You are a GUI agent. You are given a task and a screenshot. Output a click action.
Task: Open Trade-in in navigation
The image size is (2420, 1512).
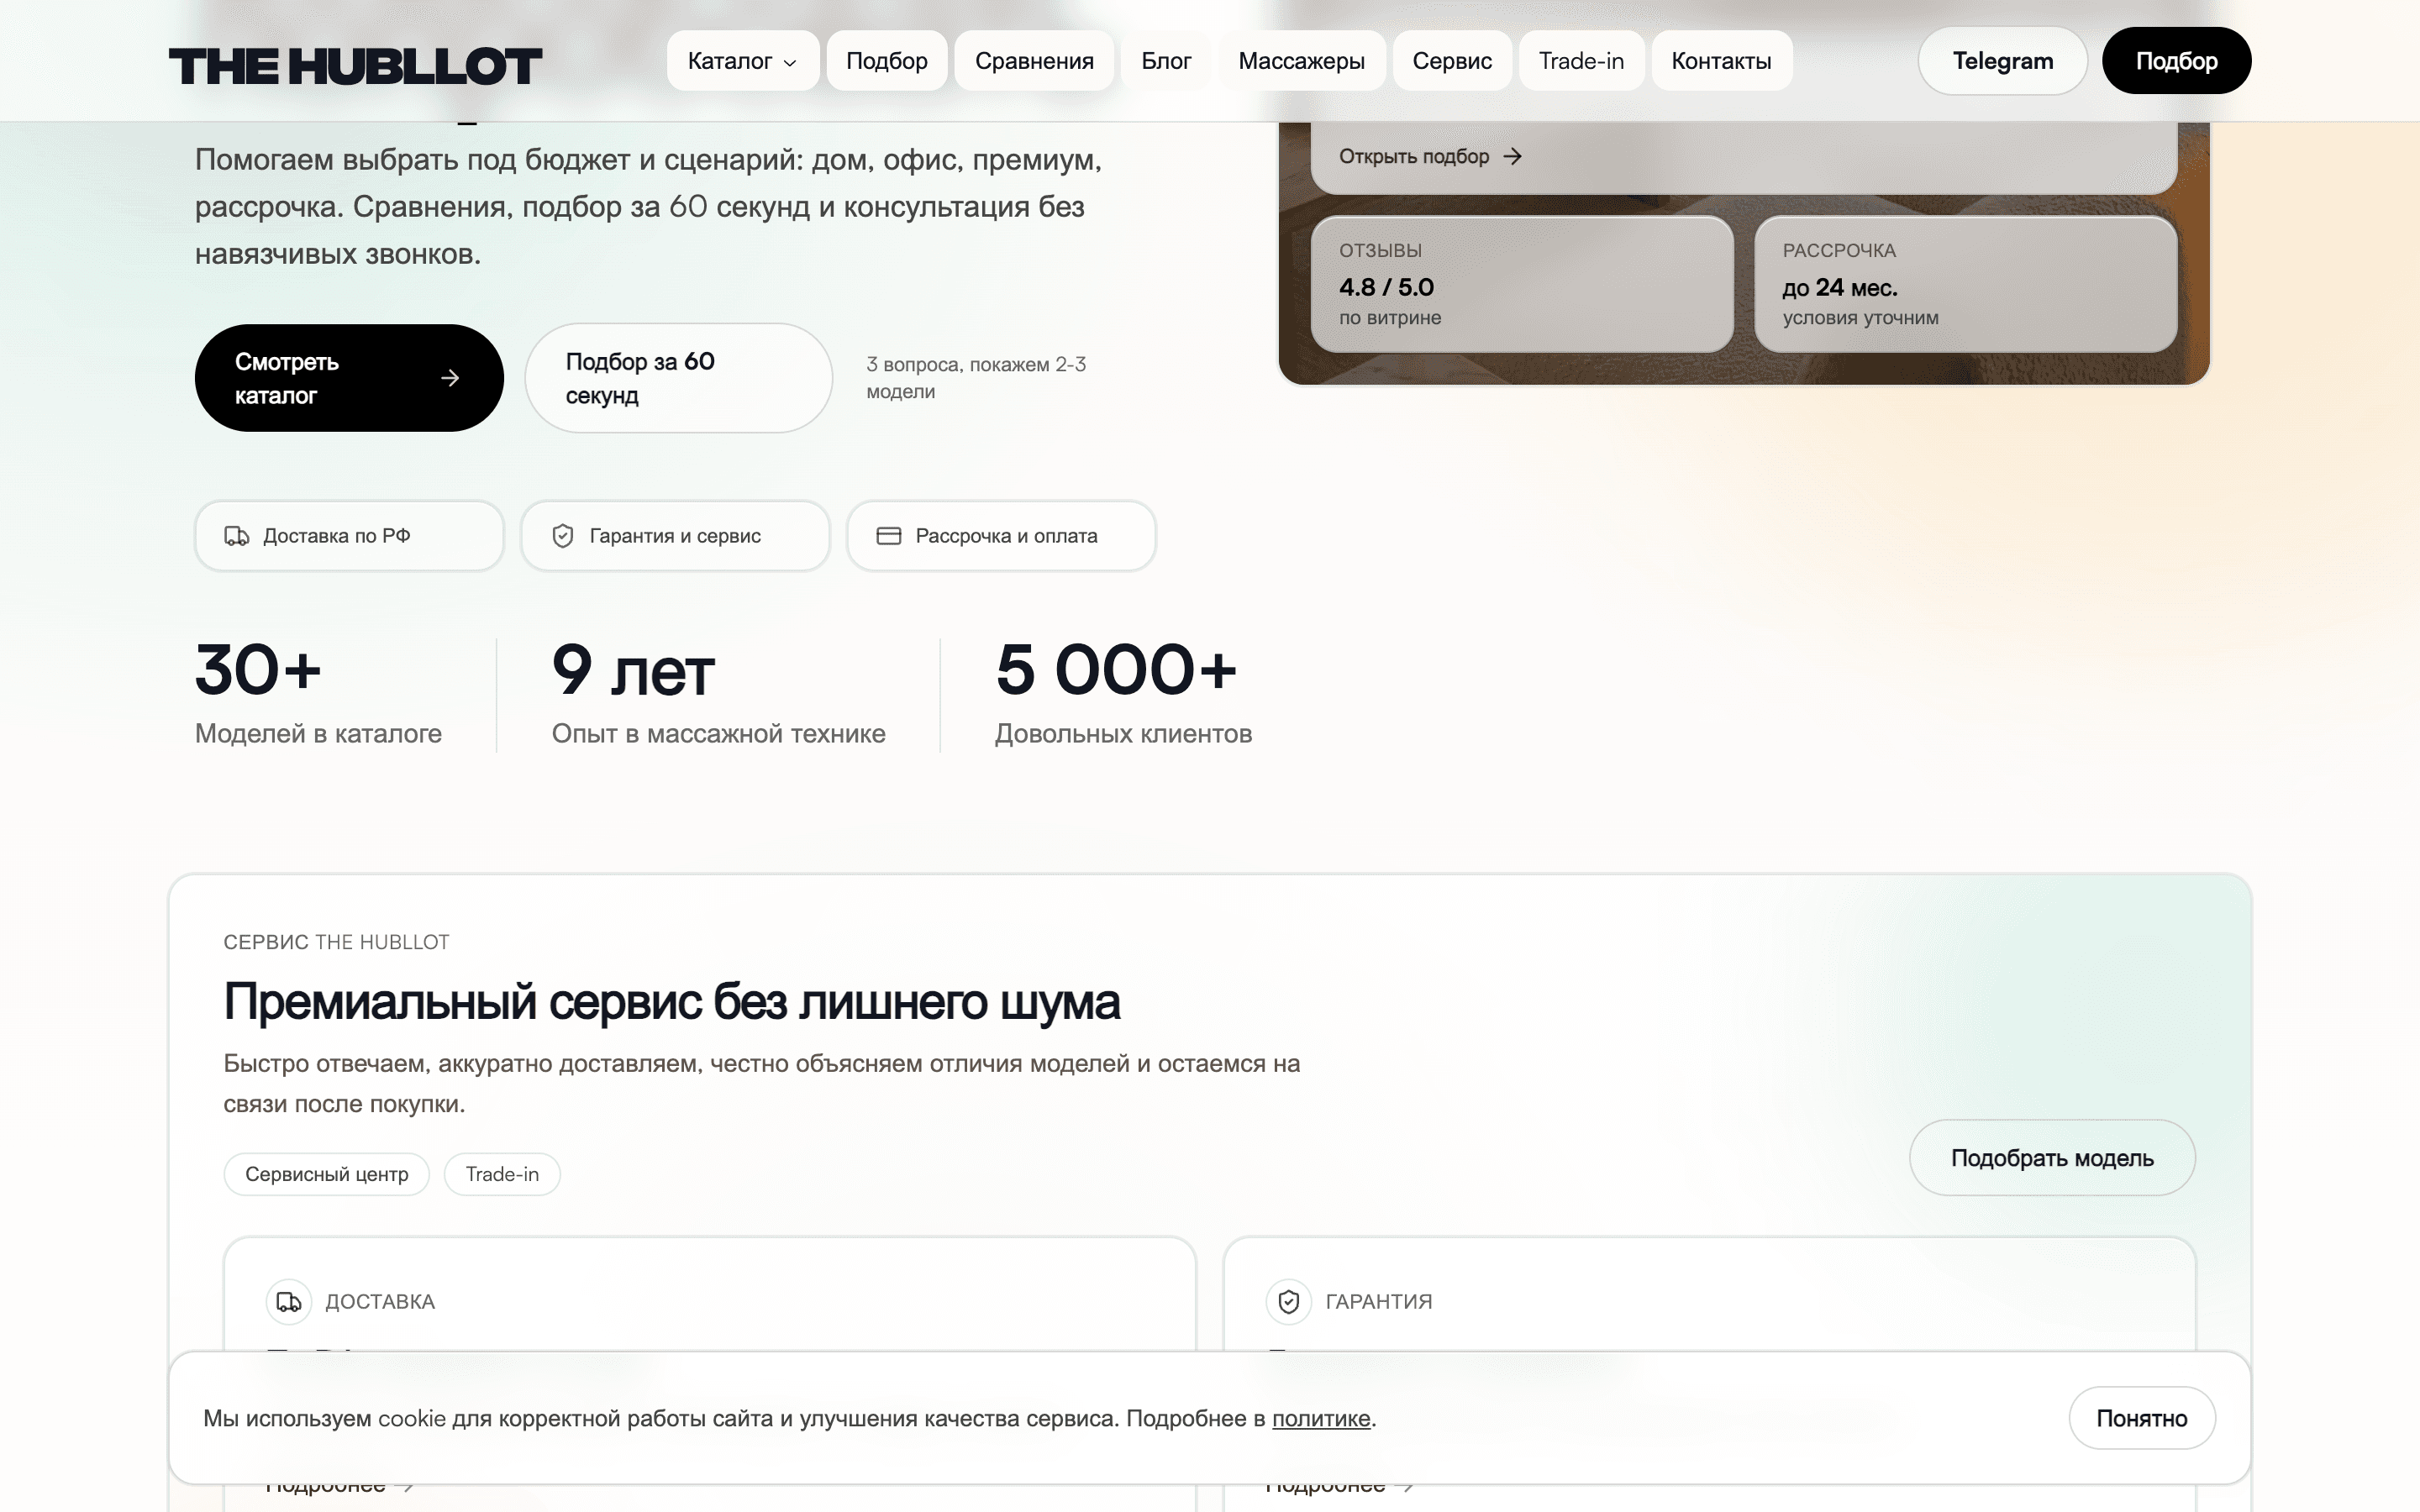coord(1581,61)
